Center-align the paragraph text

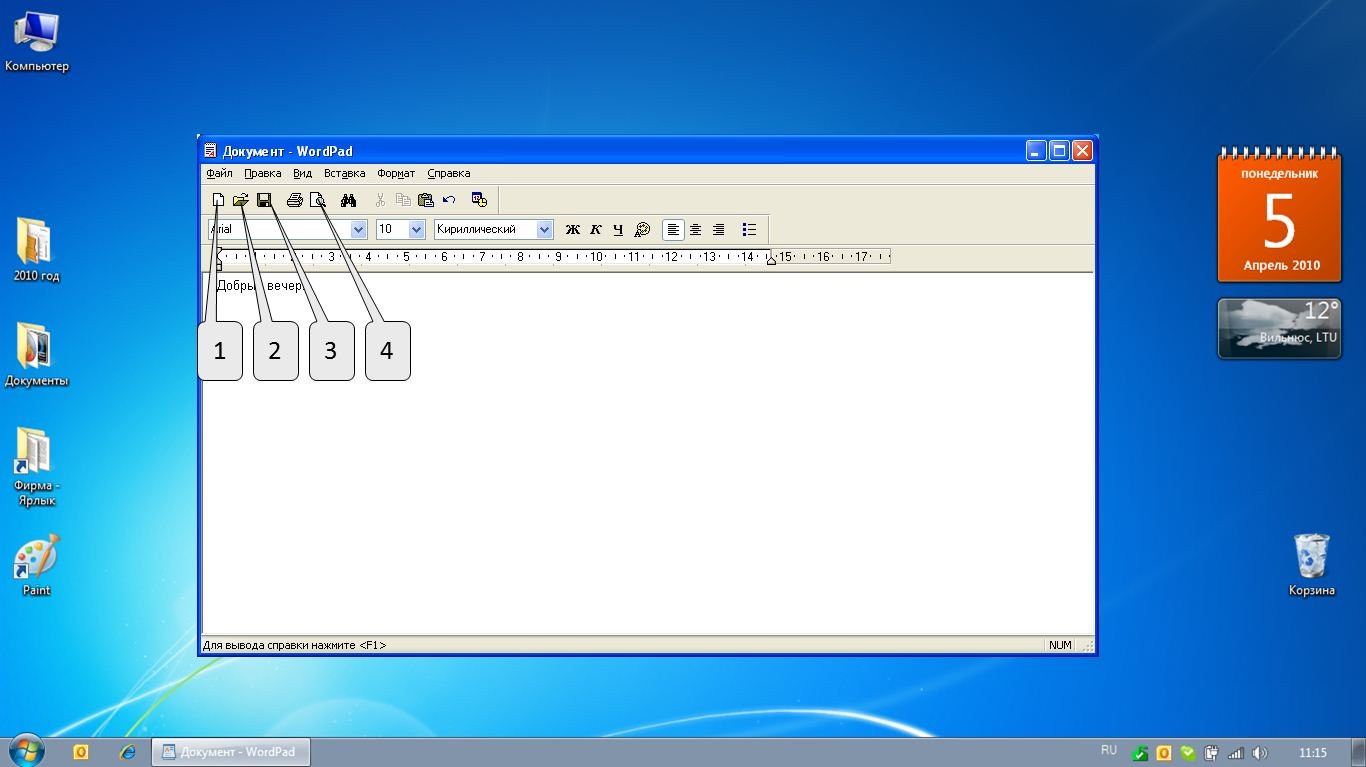tap(696, 230)
